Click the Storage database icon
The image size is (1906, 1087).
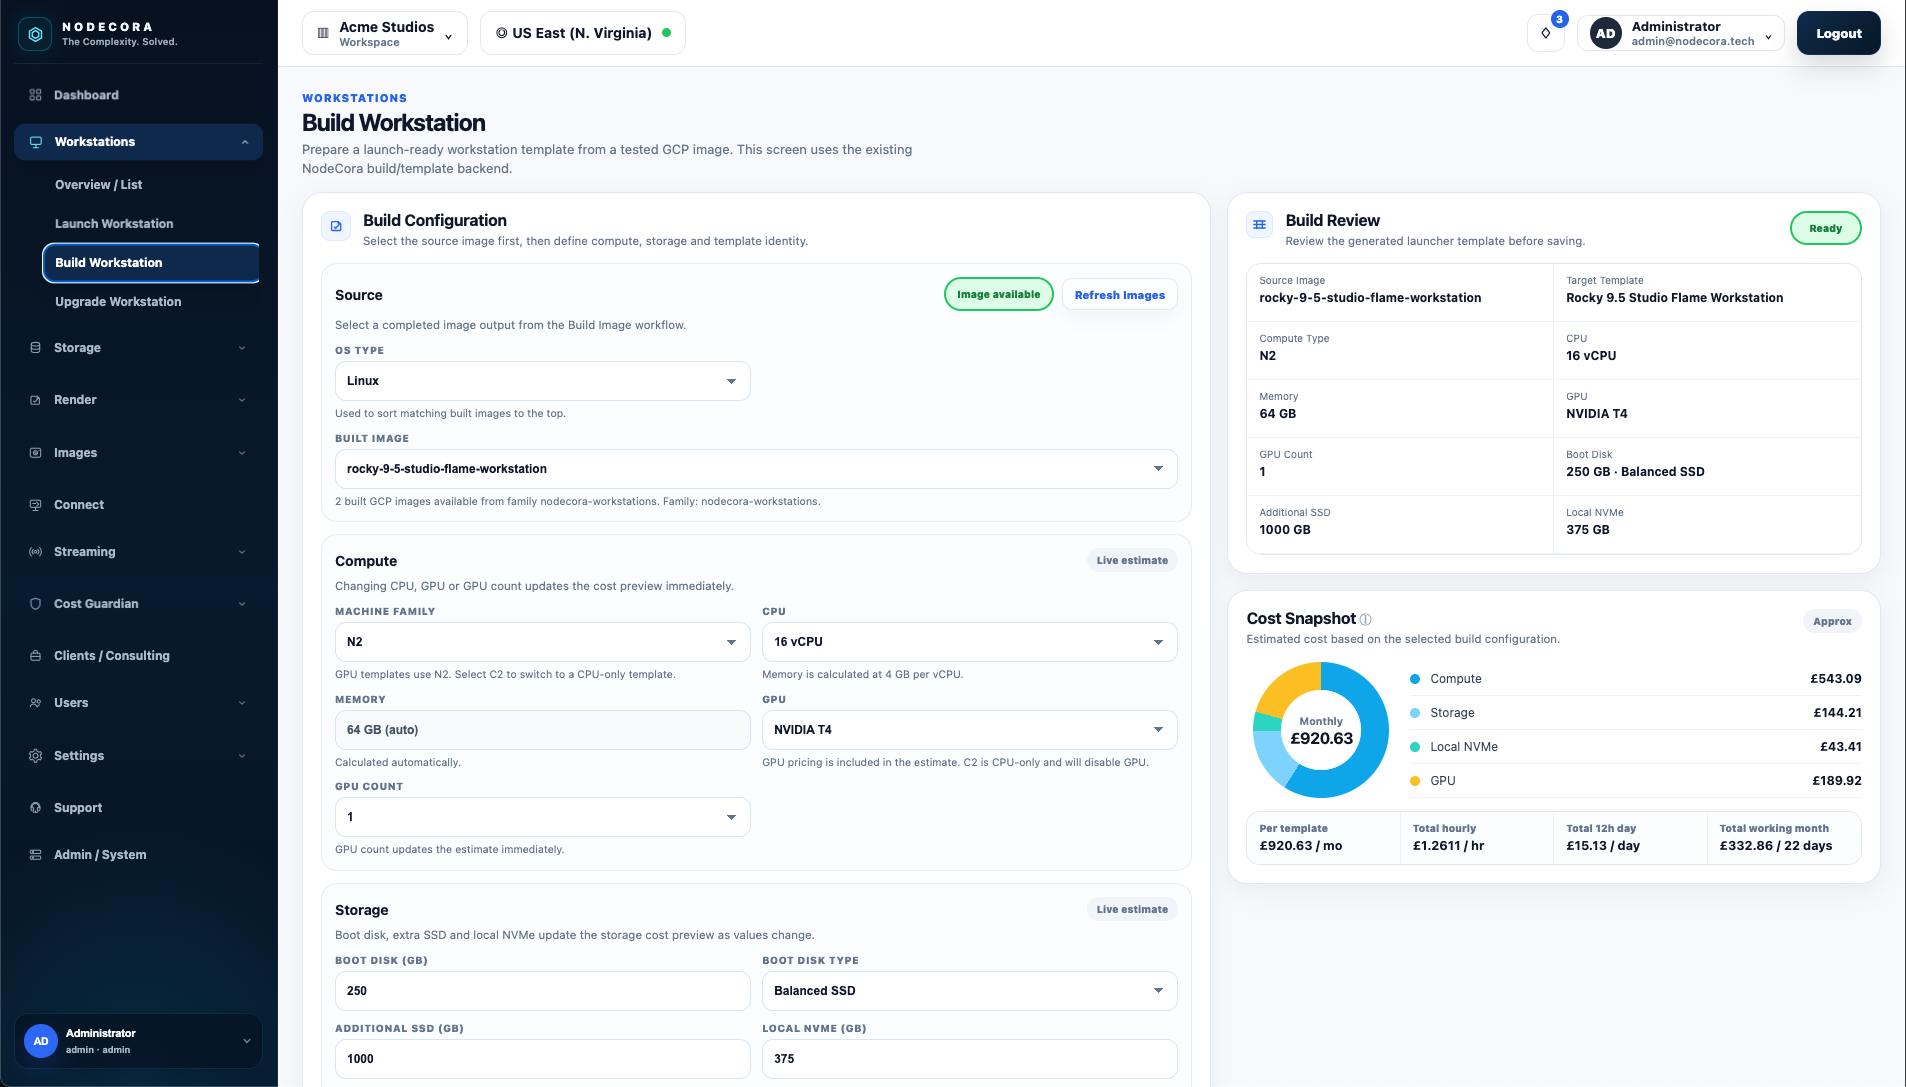pos(35,348)
